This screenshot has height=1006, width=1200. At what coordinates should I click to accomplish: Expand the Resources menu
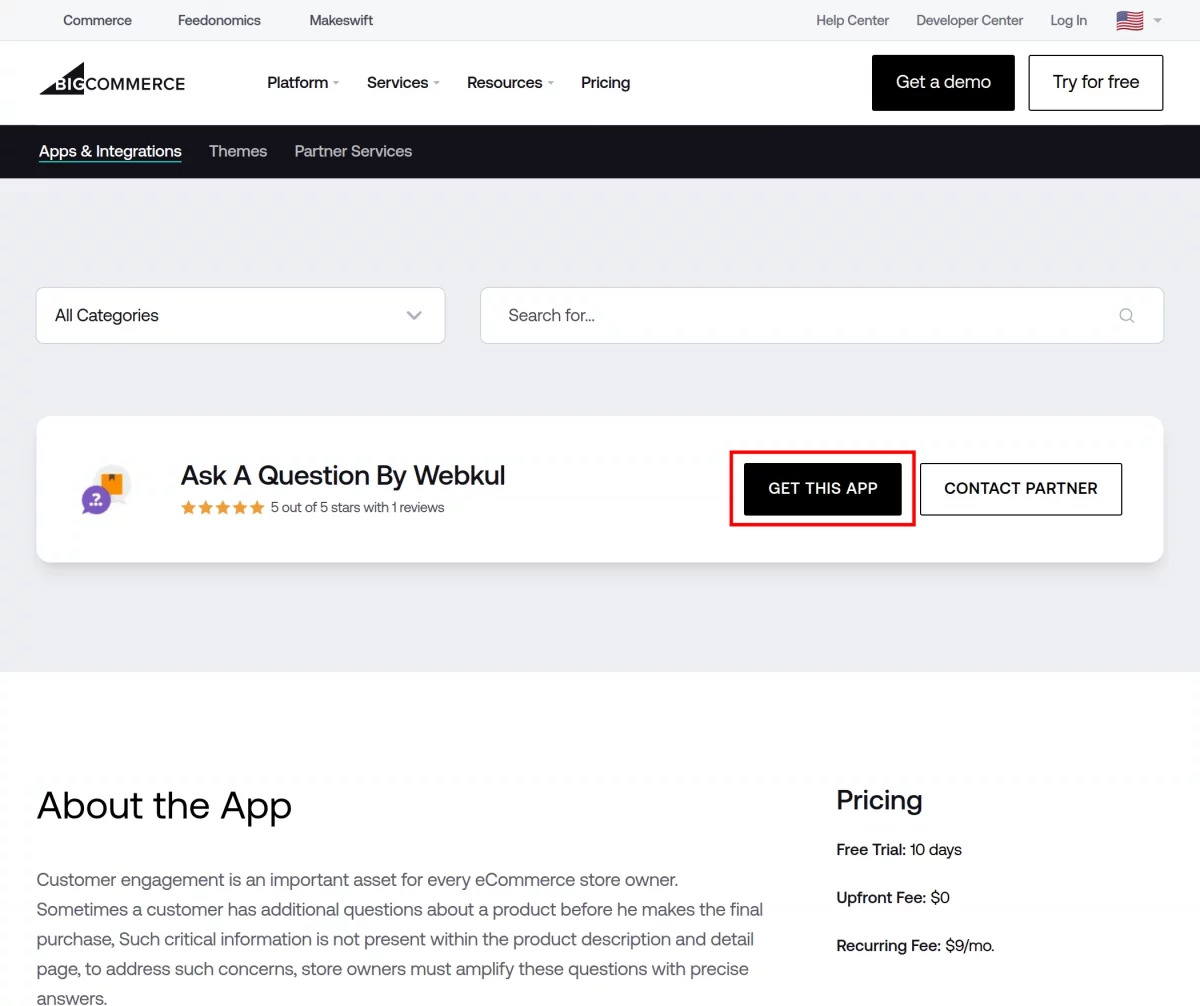510,83
